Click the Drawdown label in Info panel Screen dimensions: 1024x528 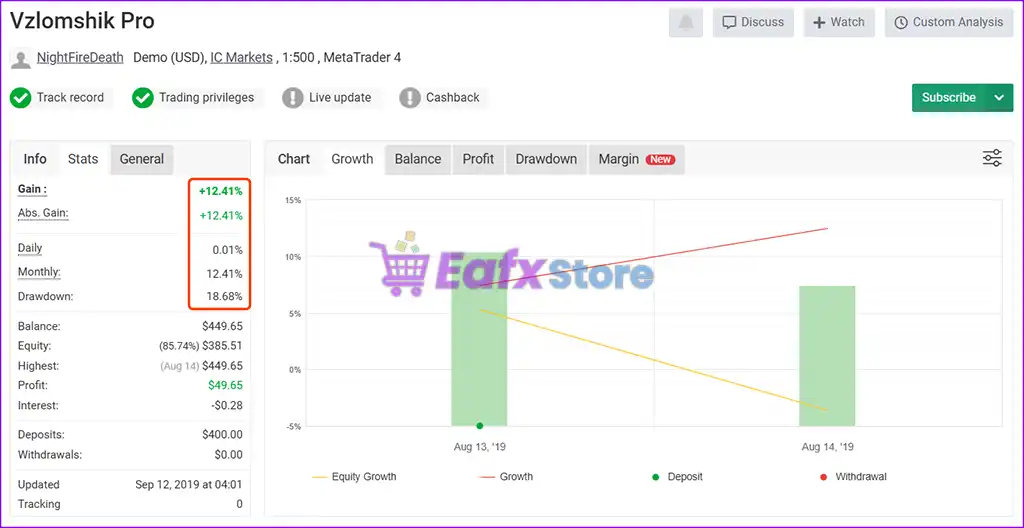pos(46,296)
